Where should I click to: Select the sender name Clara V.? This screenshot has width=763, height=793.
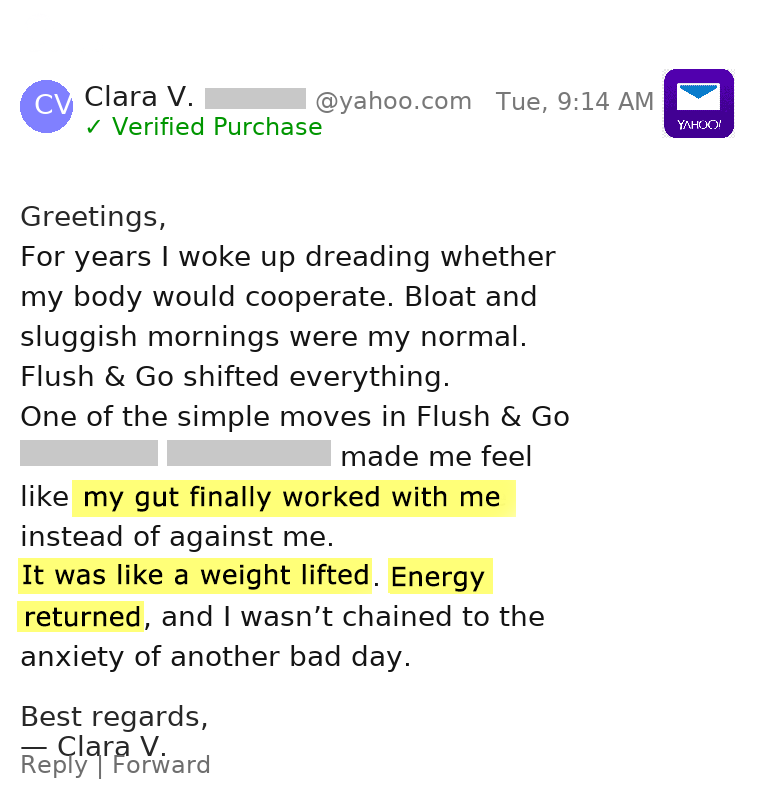pos(139,97)
